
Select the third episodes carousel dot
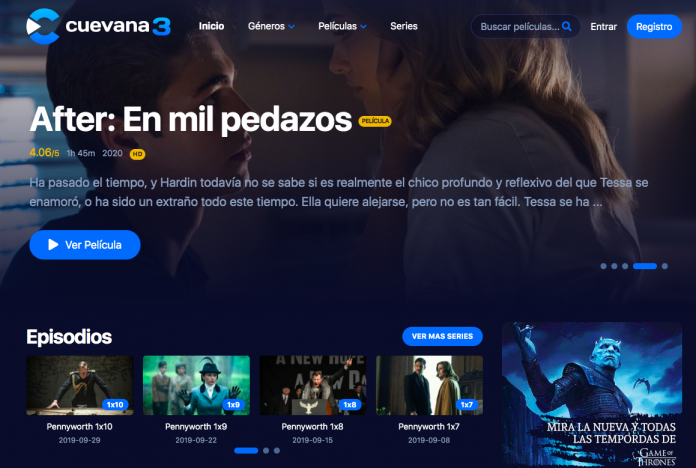pyautogui.click(x=277, y=450)
